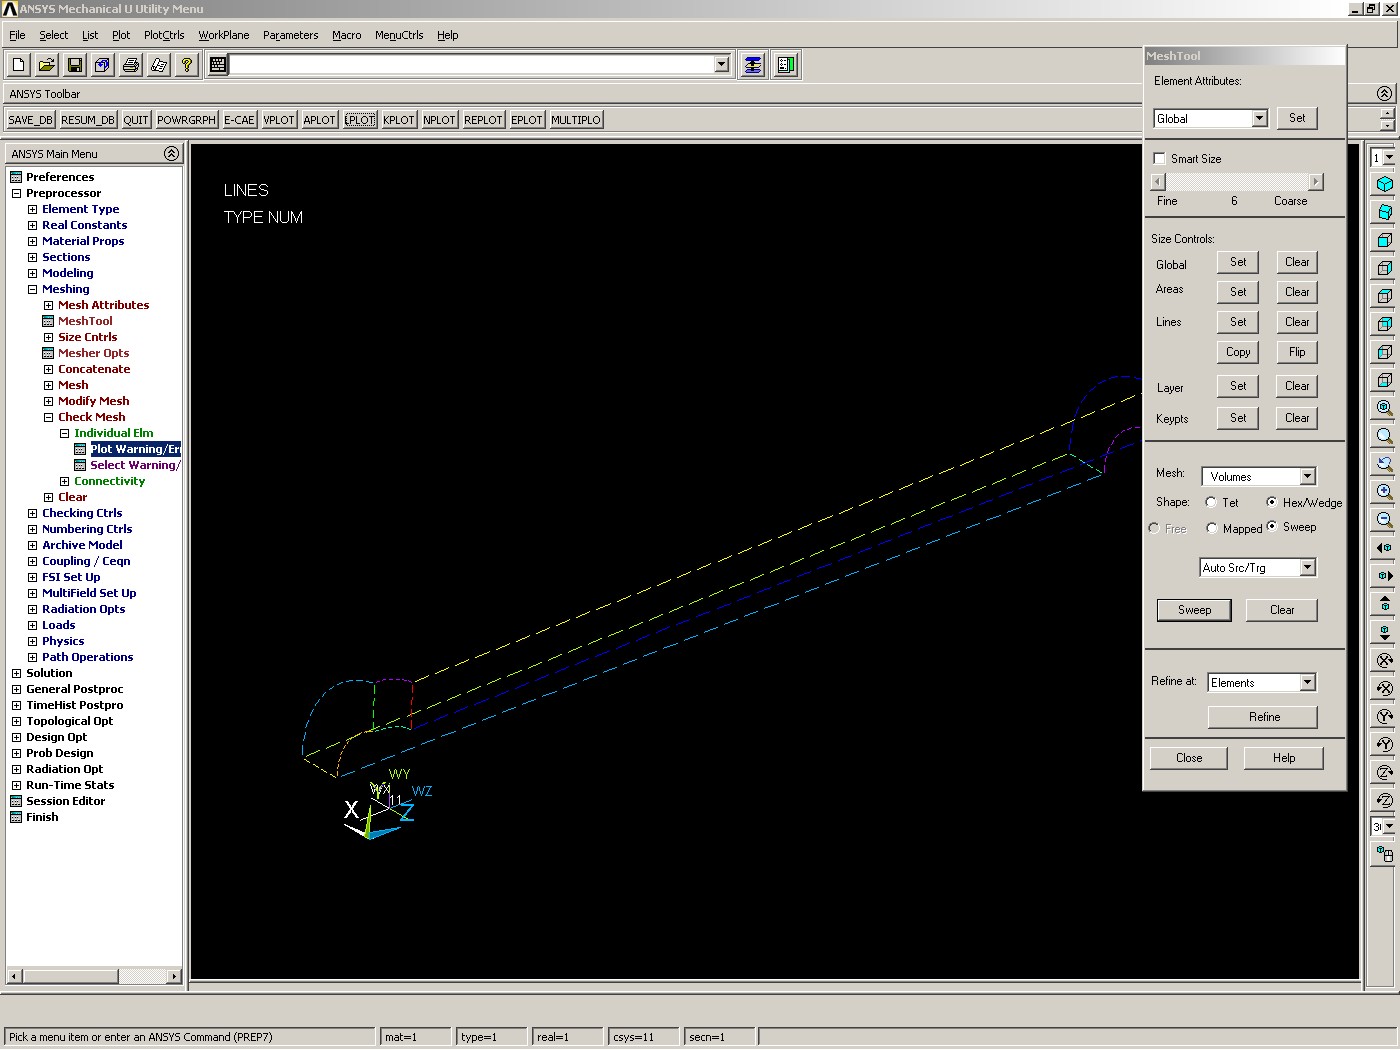Click the Raise Hidden icon in top toolbar
This screenshot has height=1050, width=1400.
click(753, 65)
